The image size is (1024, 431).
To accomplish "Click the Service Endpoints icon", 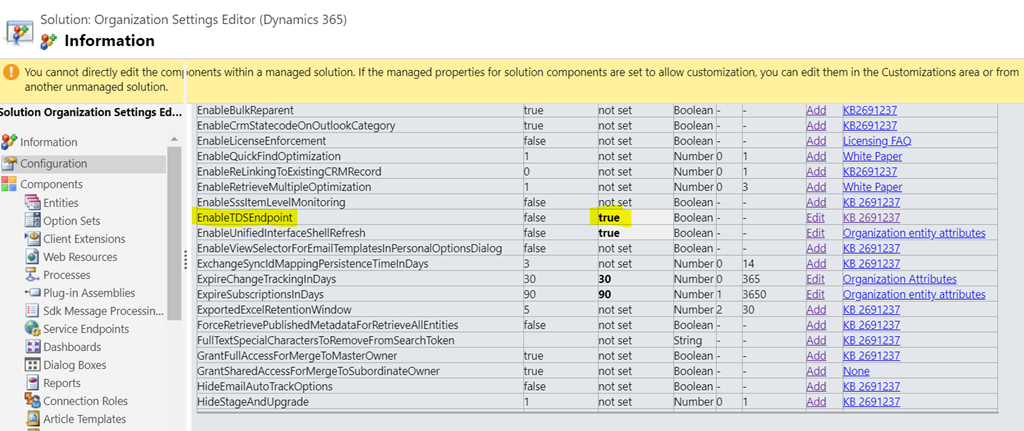I will (33, 328).
